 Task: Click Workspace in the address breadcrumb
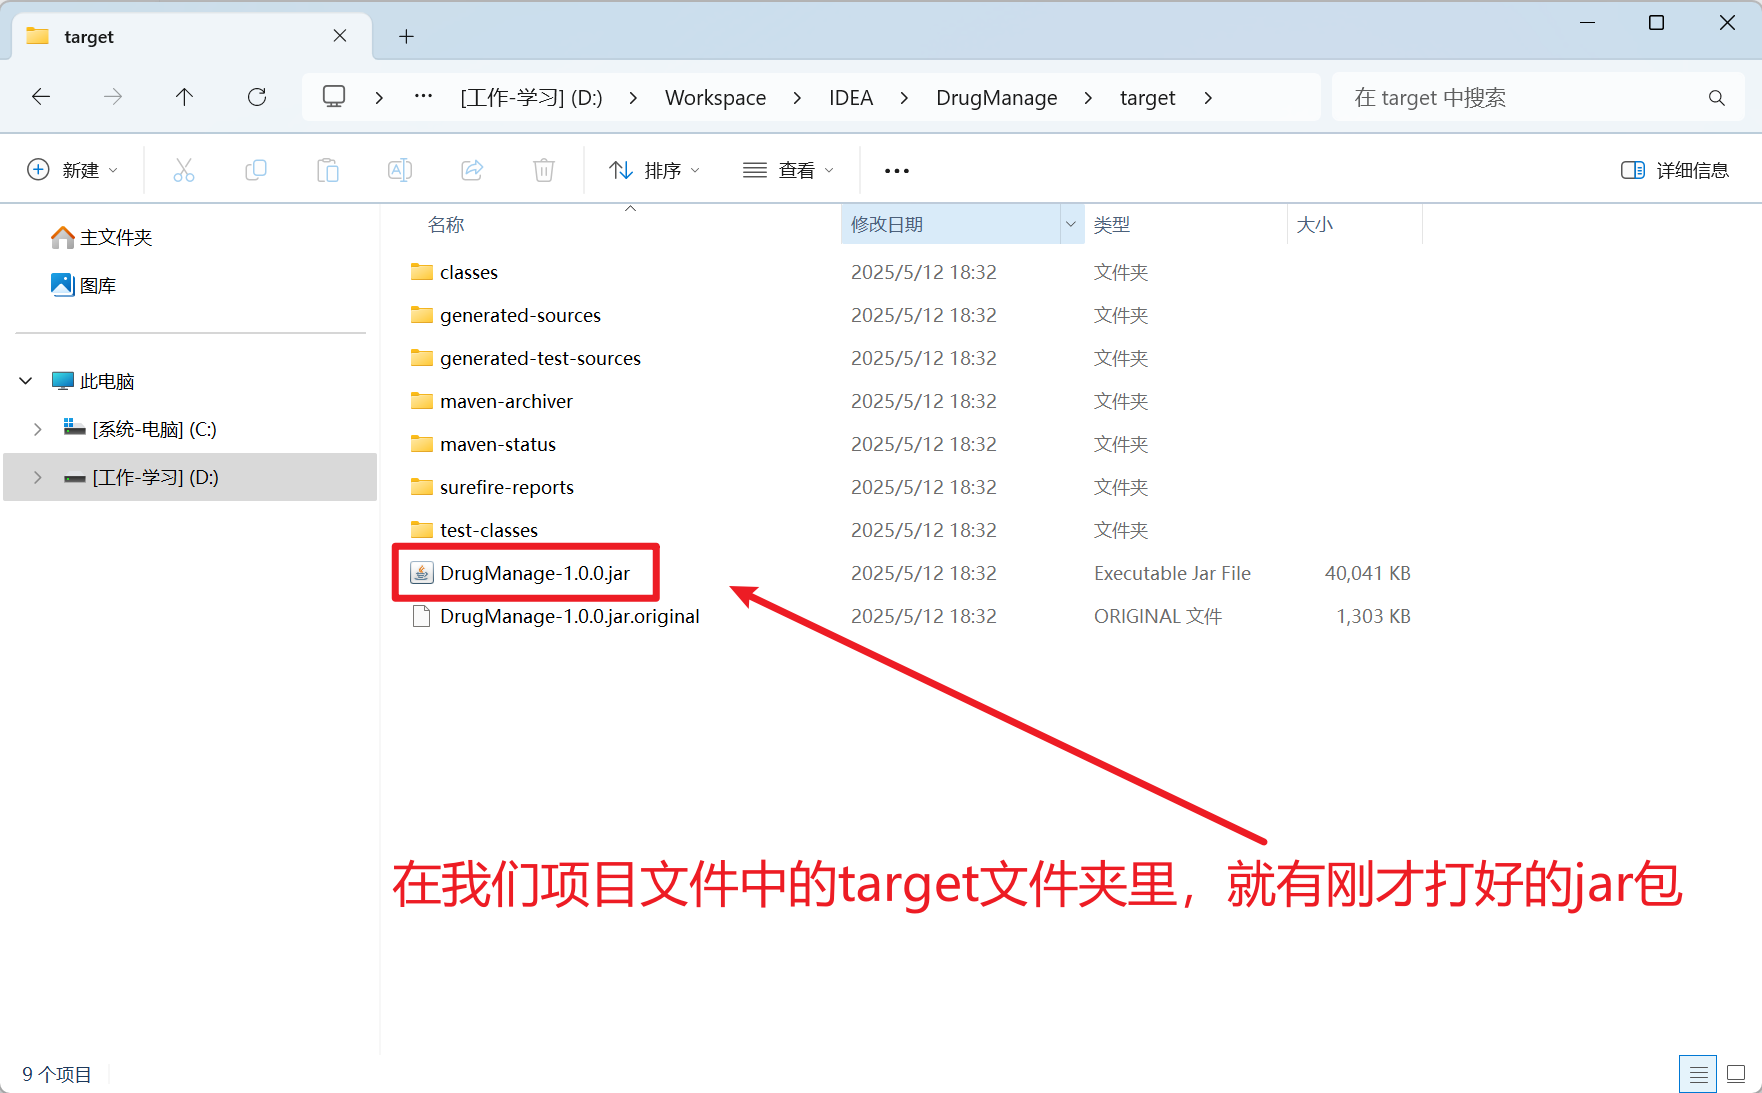715,98
